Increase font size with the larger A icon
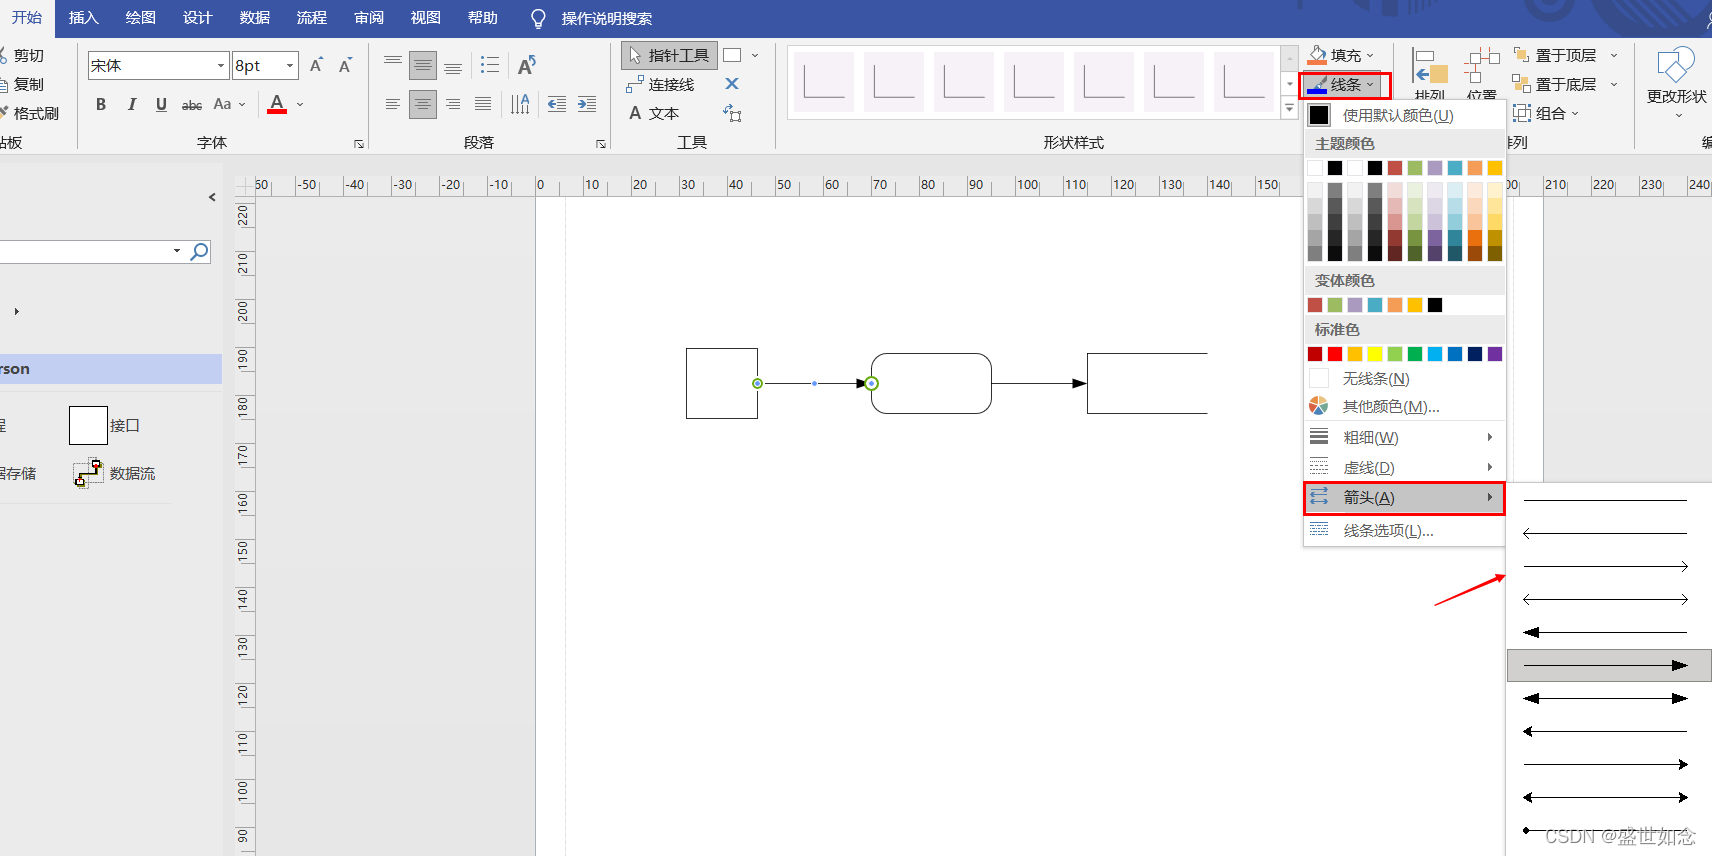This screenshot has height=856, width=1712. (316, 65)
